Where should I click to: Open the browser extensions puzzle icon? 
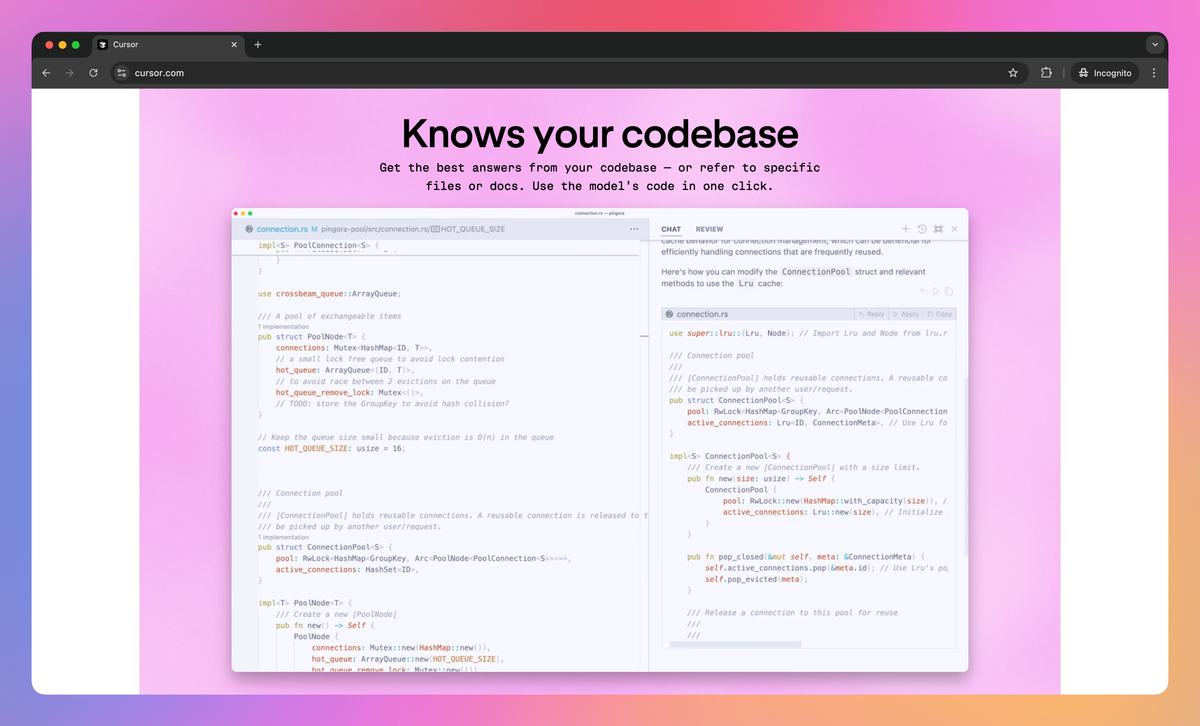[x=1046, y=73]
